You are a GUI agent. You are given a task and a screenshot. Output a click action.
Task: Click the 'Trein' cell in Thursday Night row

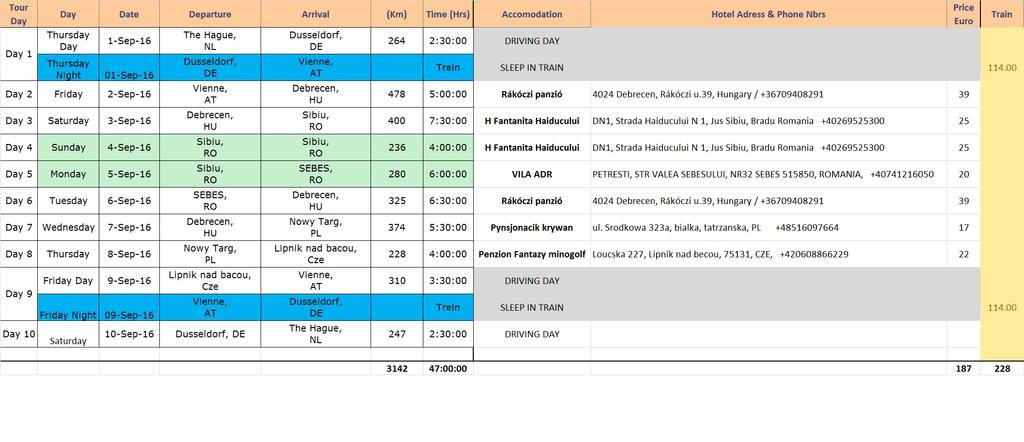point(447,68)
